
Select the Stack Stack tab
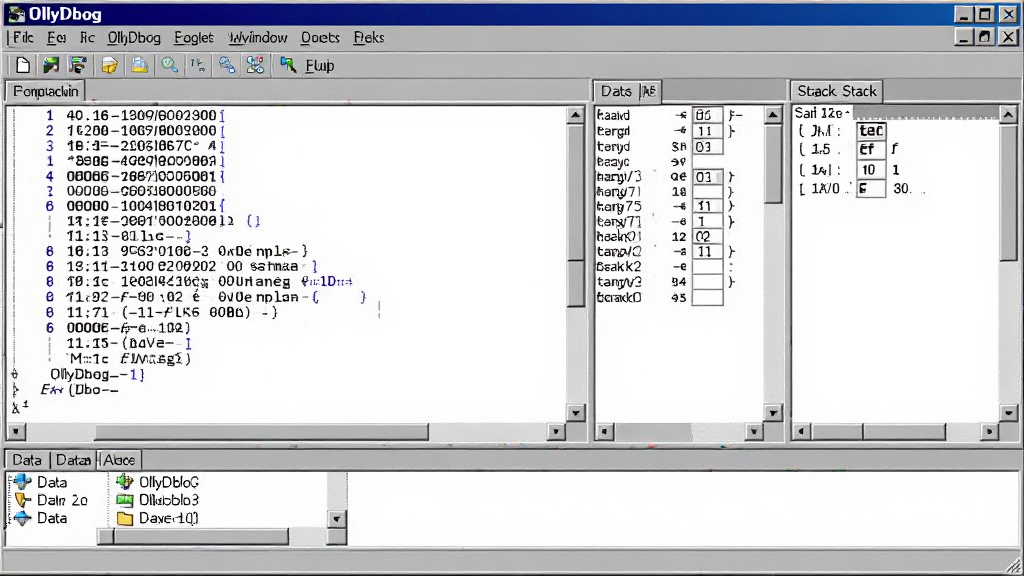tap(837, 91)
